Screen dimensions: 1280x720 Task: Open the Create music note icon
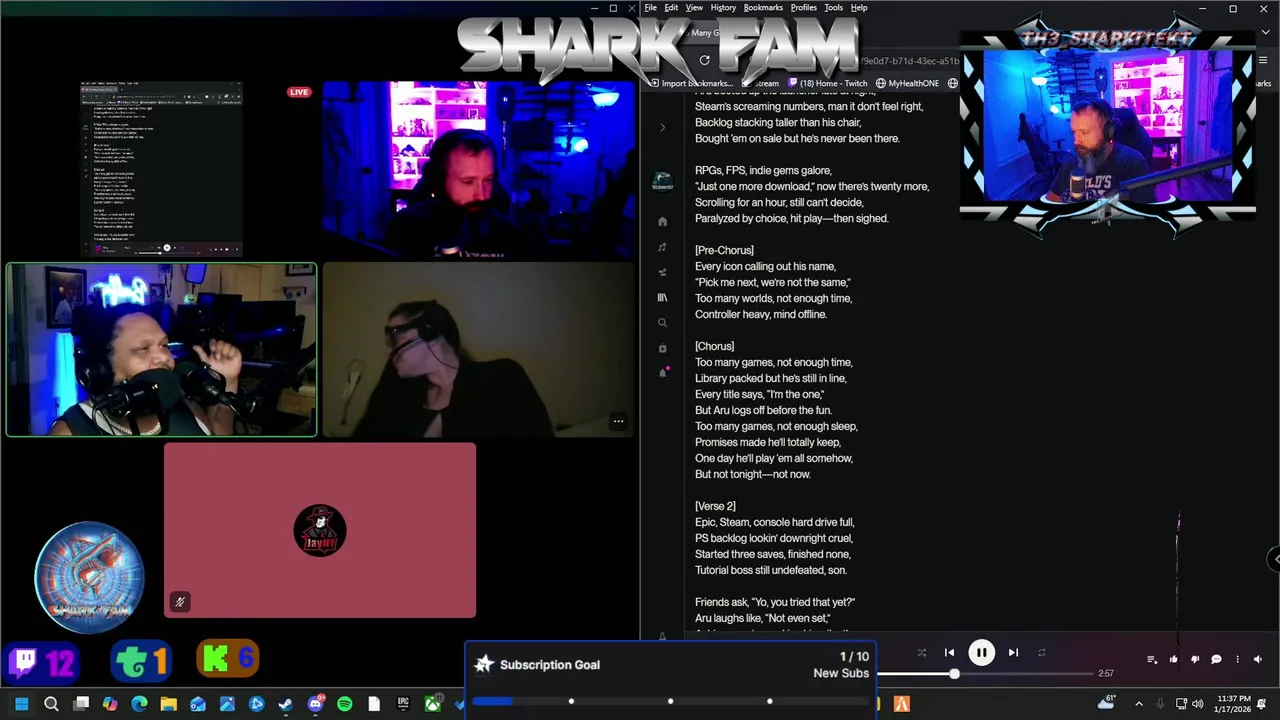[x=662, y=247]
